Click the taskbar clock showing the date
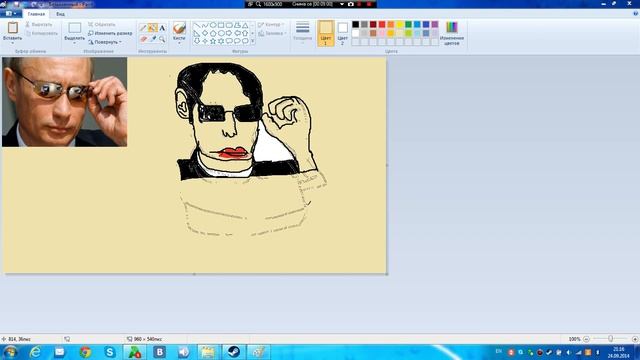This screenshot has width=640, height=360. (x=619, y=352)
